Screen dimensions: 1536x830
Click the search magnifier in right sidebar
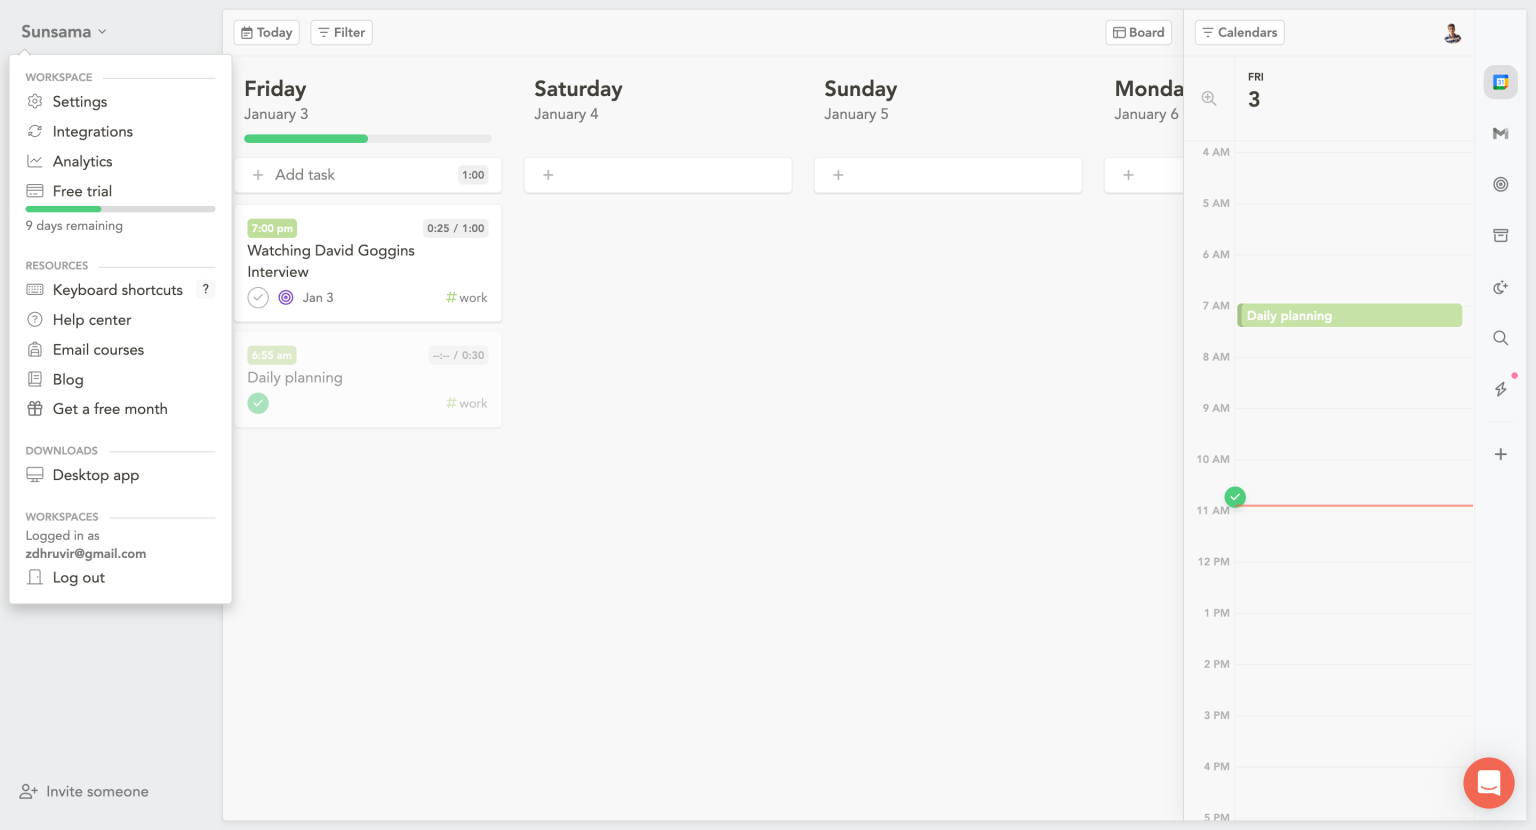click(x=1500, y=338)
